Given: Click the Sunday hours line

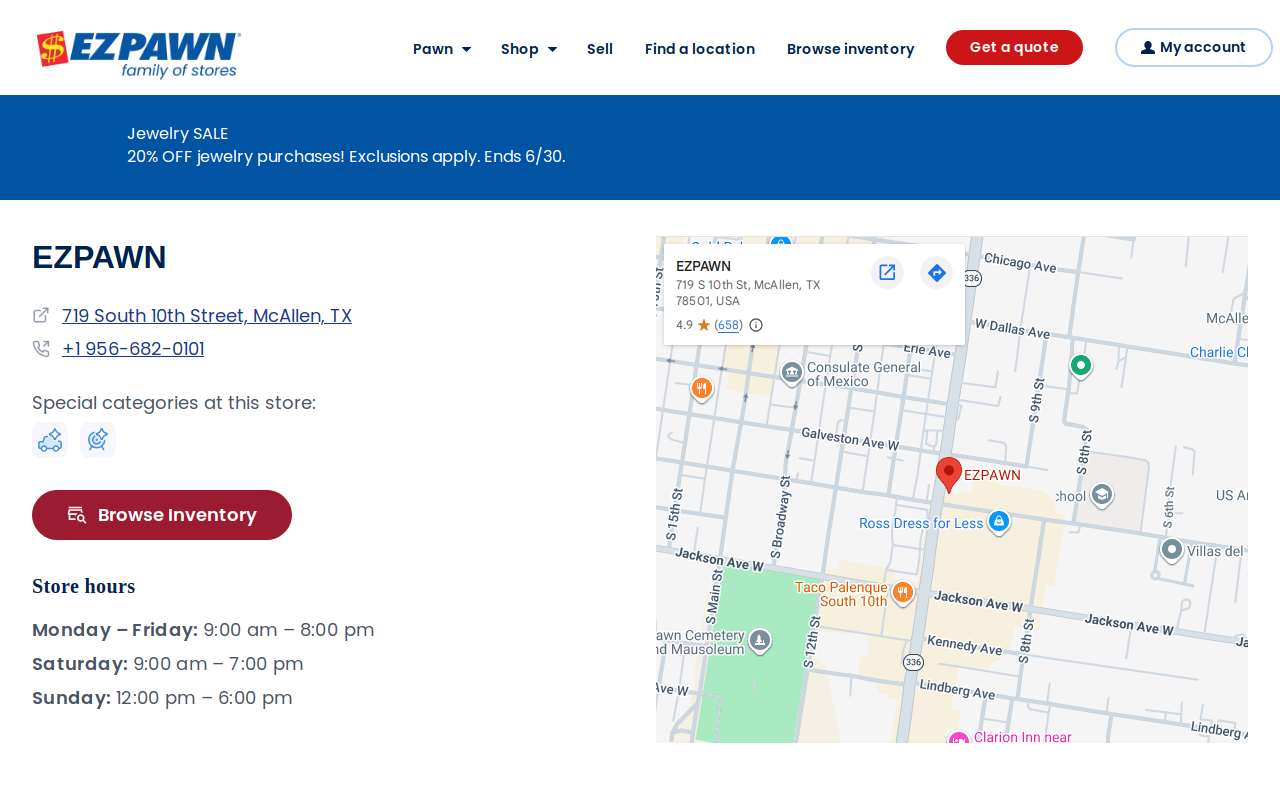Looking at the screenshot, I should pos(162,698).
